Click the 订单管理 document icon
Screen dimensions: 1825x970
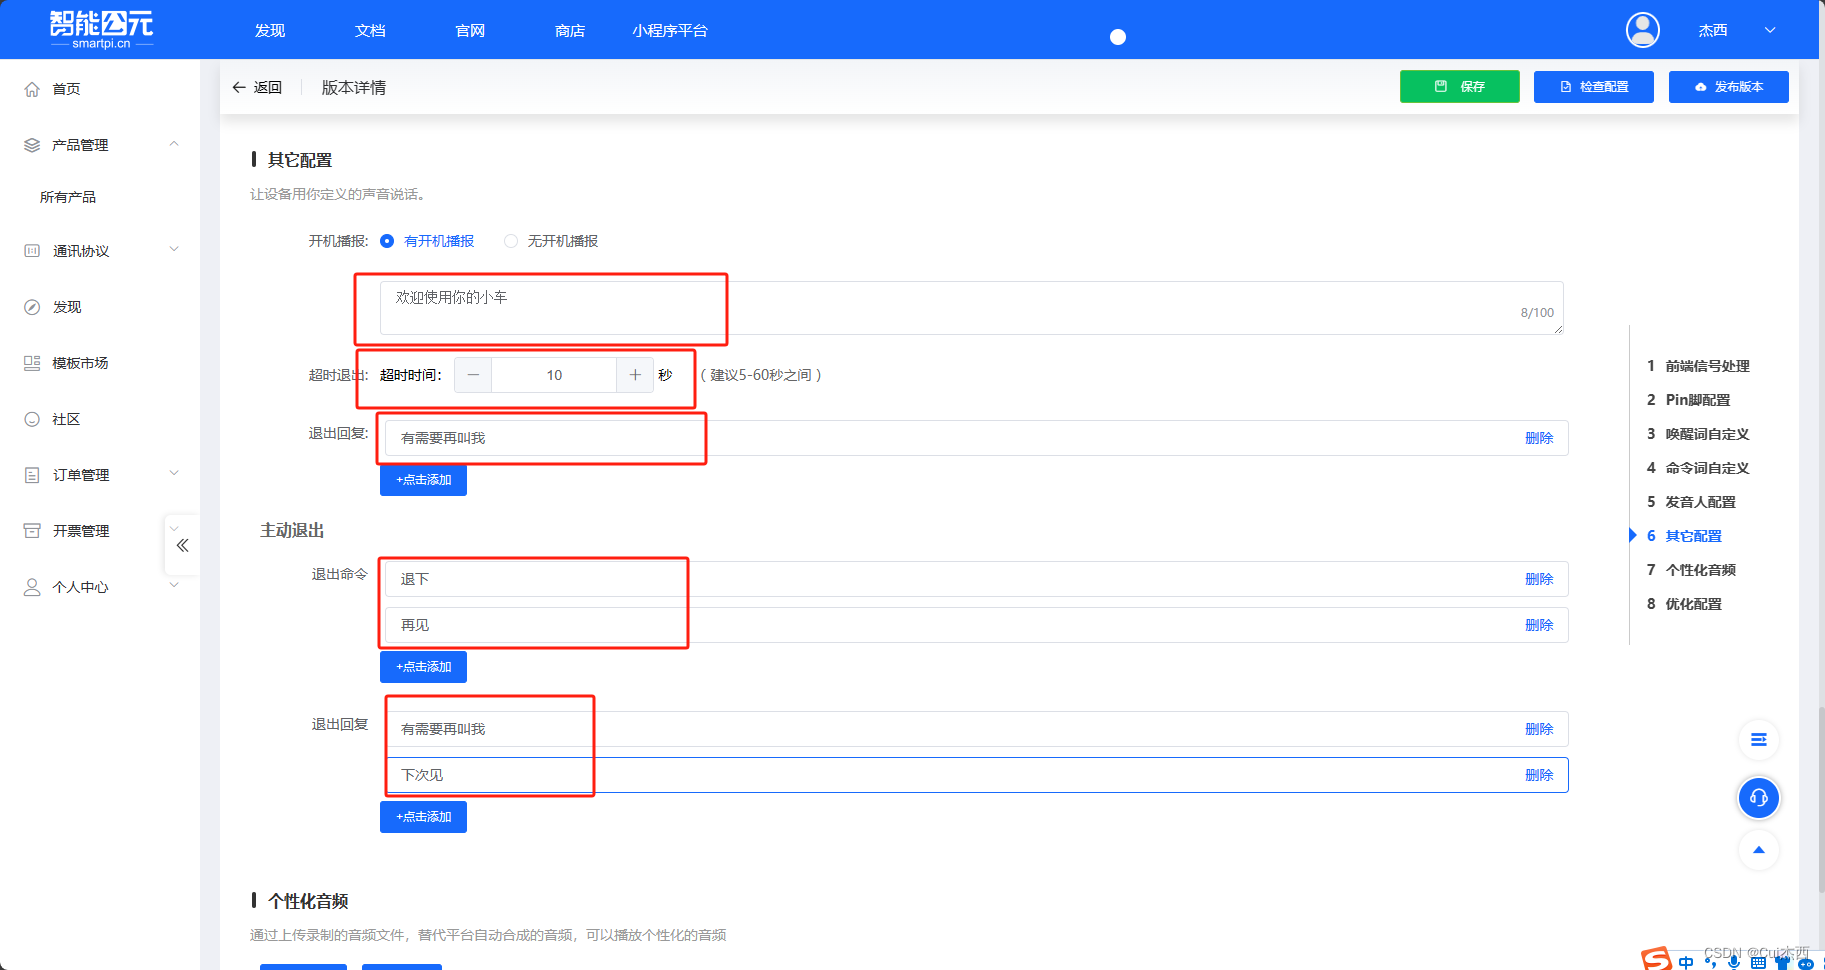tap(32, 475)
